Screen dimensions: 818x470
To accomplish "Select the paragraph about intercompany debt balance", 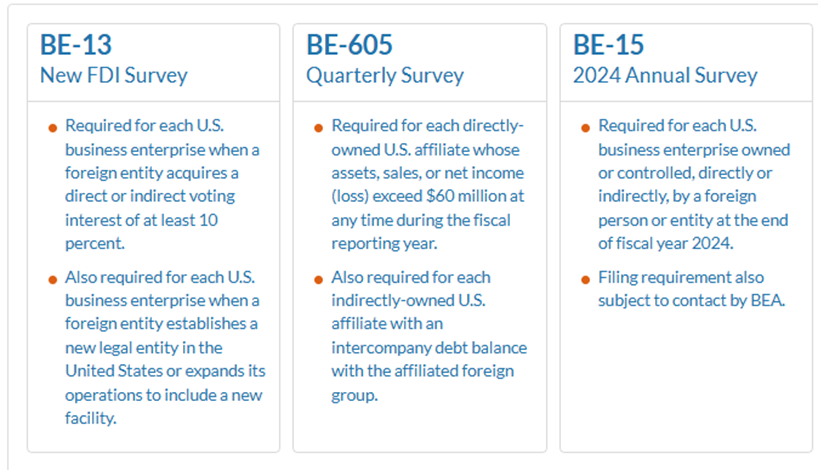I will coord(428,335).
